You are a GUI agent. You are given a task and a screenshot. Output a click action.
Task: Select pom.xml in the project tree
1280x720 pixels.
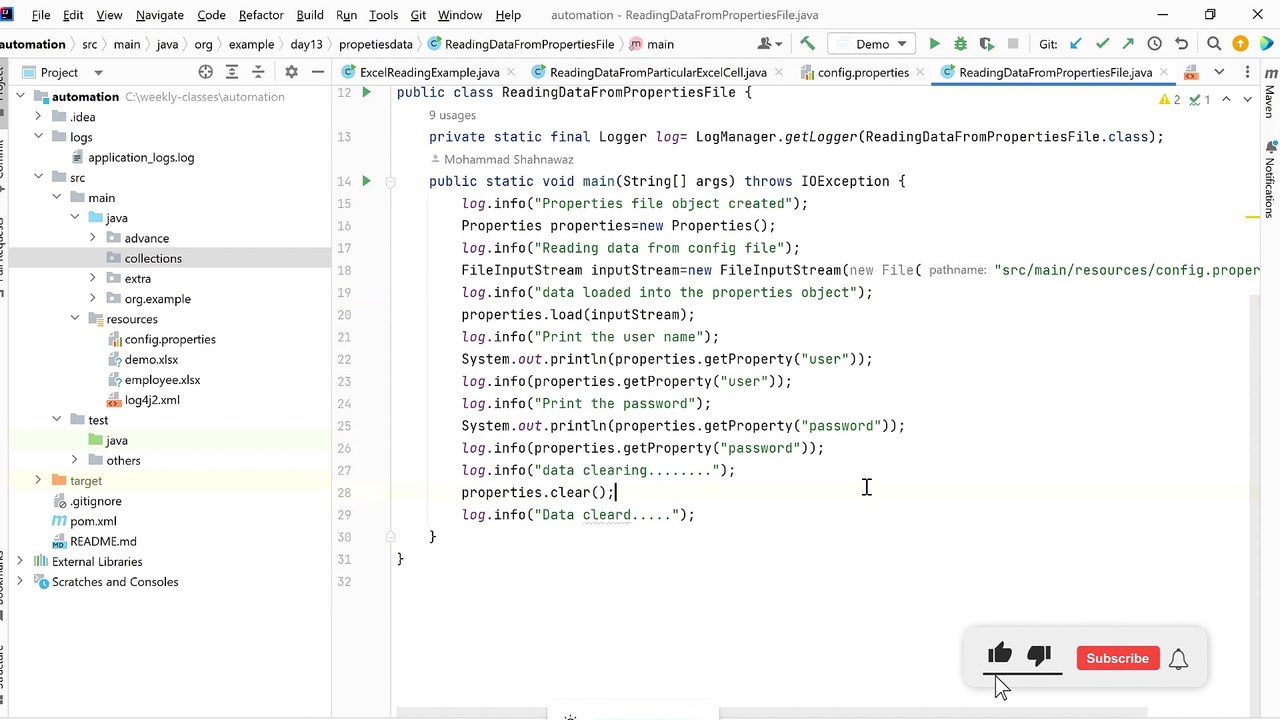click(x=93, y=521)
